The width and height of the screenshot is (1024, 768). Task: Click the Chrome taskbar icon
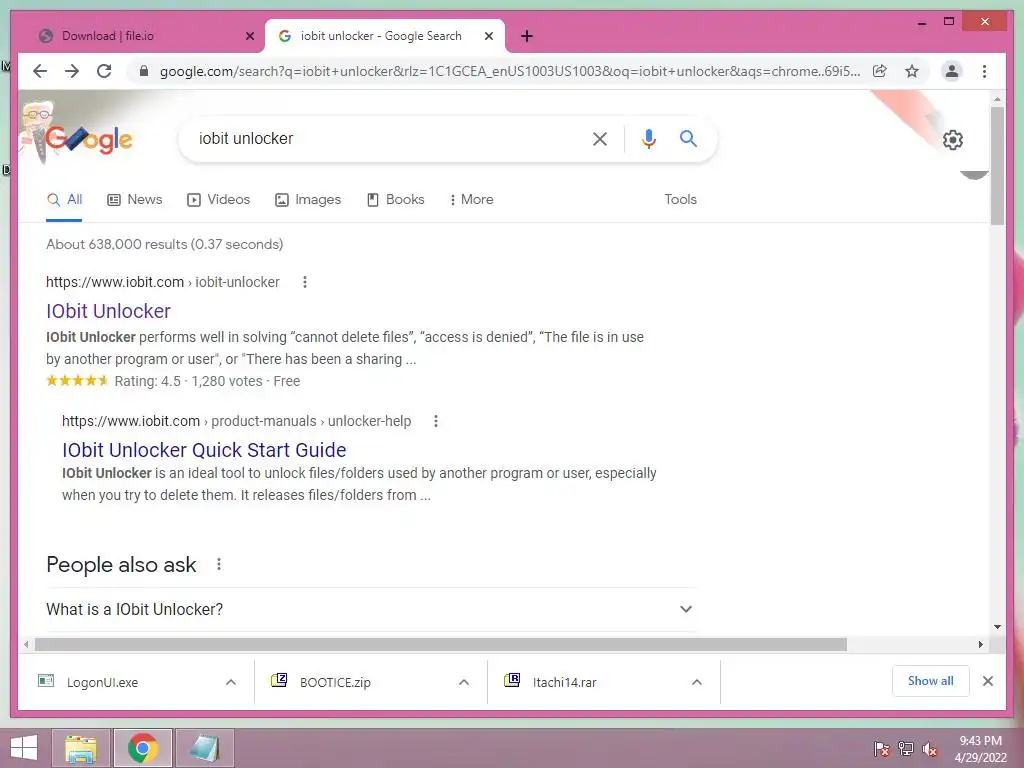[143, 748]
